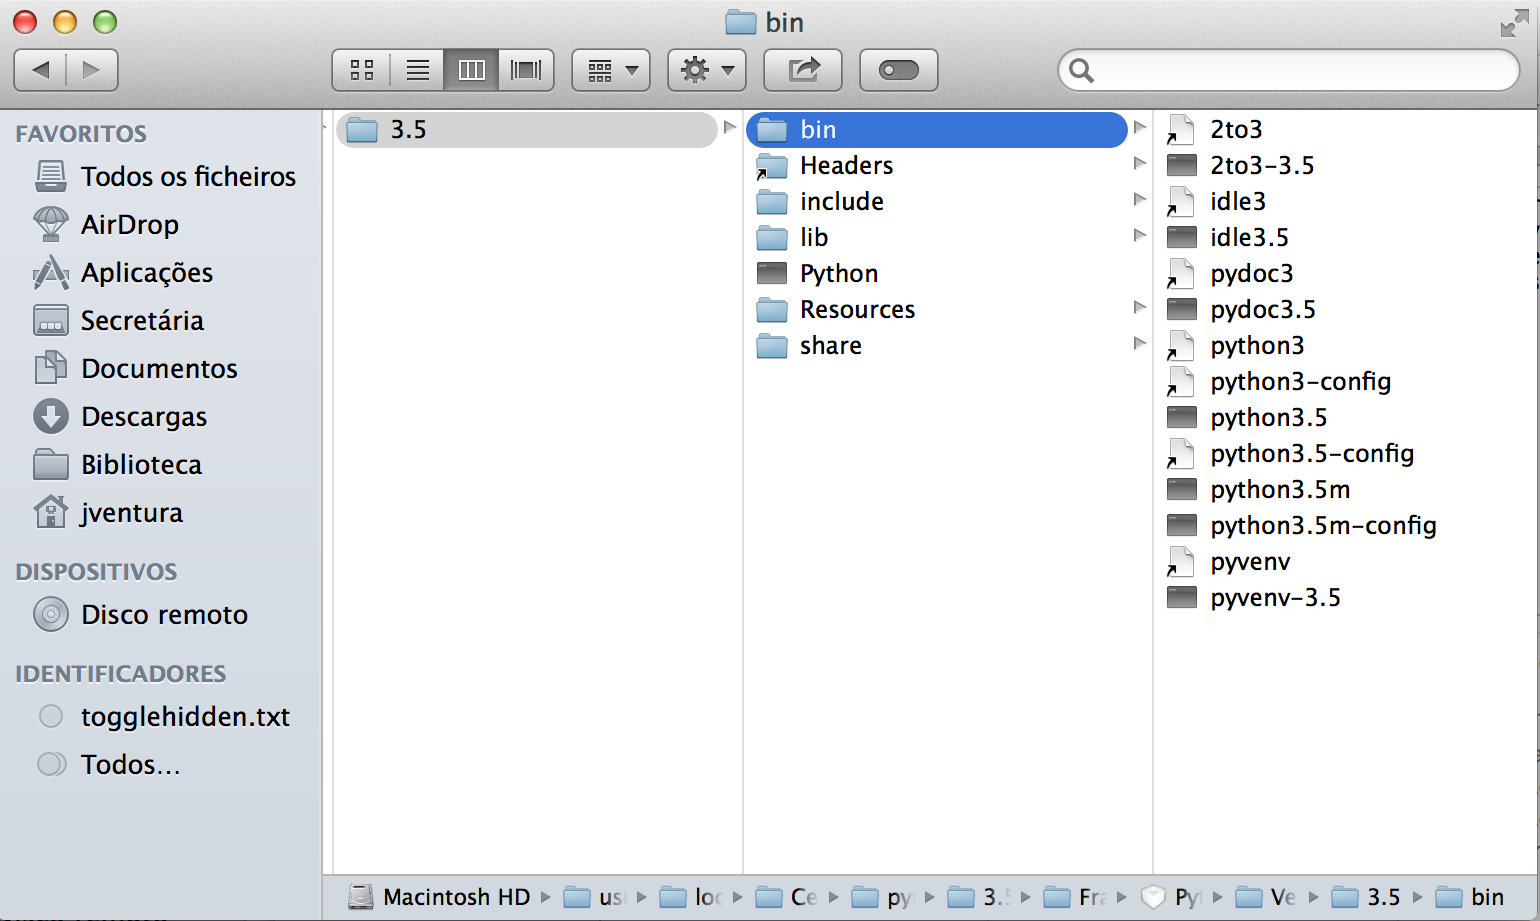Enter full screen with the corner arrows
Screen dimensions: 1540x921
click(x=1514, y=23)
